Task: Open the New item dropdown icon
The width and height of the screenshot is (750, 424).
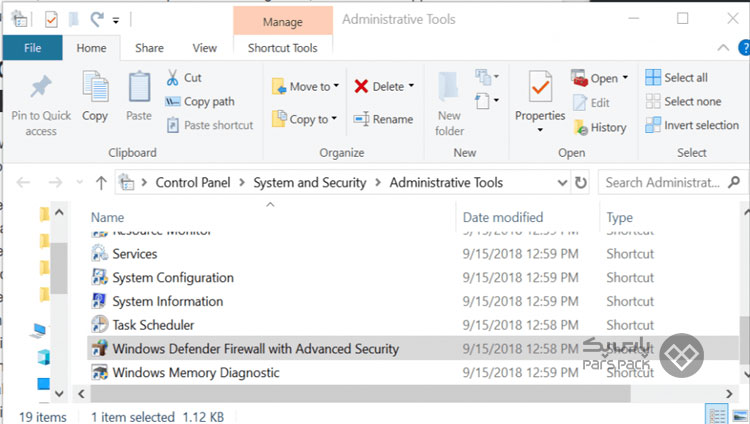Action: (x=487, y=77)
